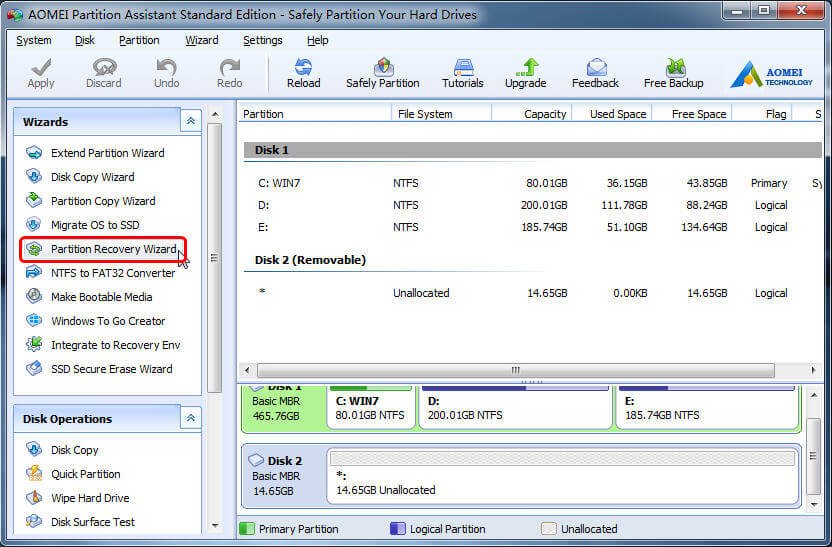The image size is (832, 547).
Task: Select D: 200.01GB NTFS block in disk map
Action: pyautogui.click(x=516, y=407)
